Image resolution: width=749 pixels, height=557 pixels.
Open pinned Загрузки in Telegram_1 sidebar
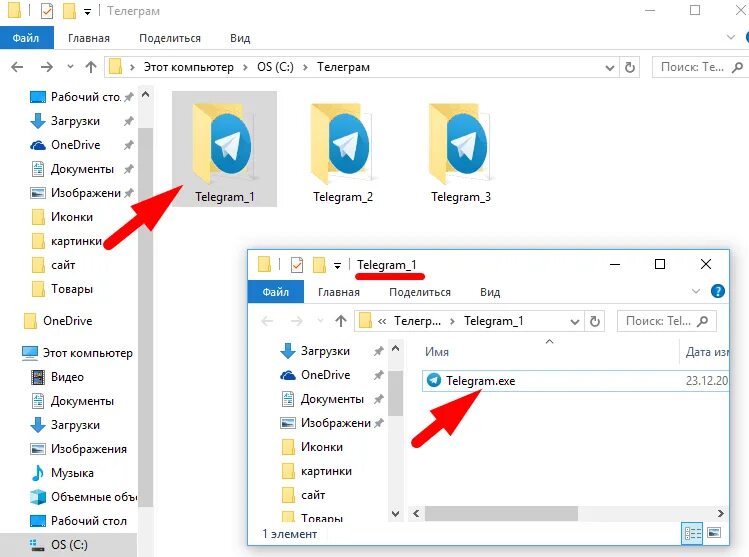[x=315, y=351]
